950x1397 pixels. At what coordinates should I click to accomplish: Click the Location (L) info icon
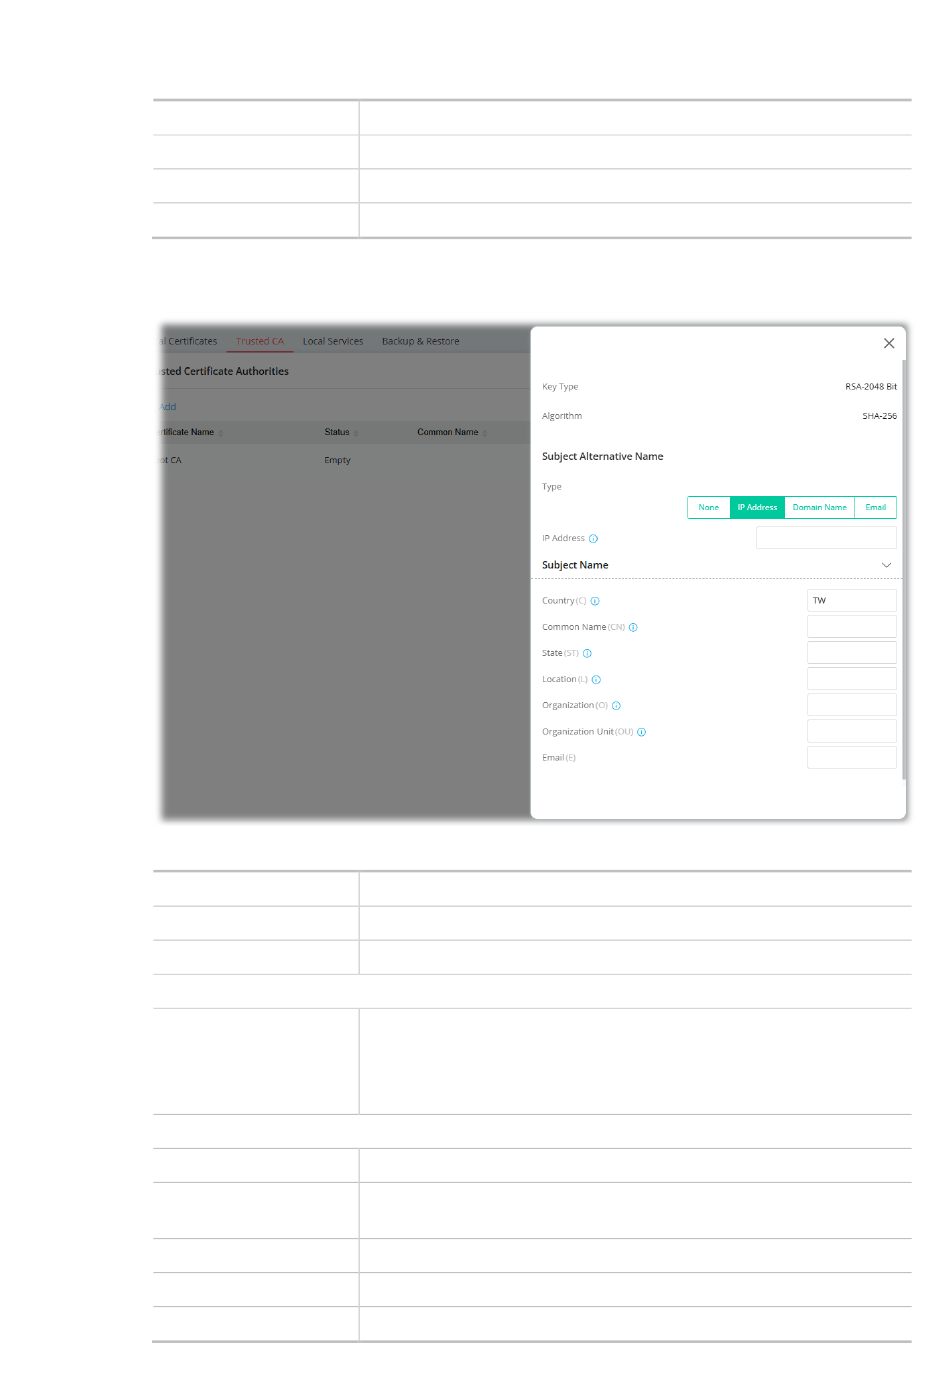596,680
